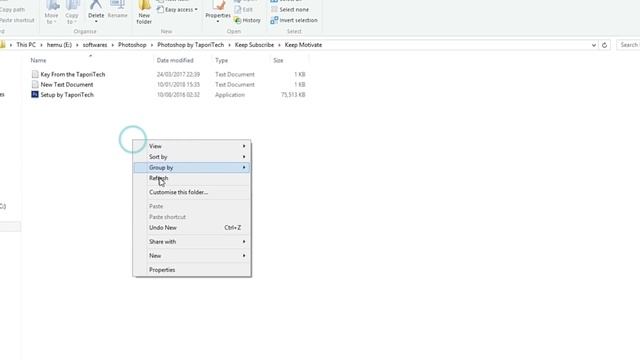Viewport: 640px width, 360px height.
Task: Go to Photoshop by TaponTech breadcrumb
Action: click(191, 45)
